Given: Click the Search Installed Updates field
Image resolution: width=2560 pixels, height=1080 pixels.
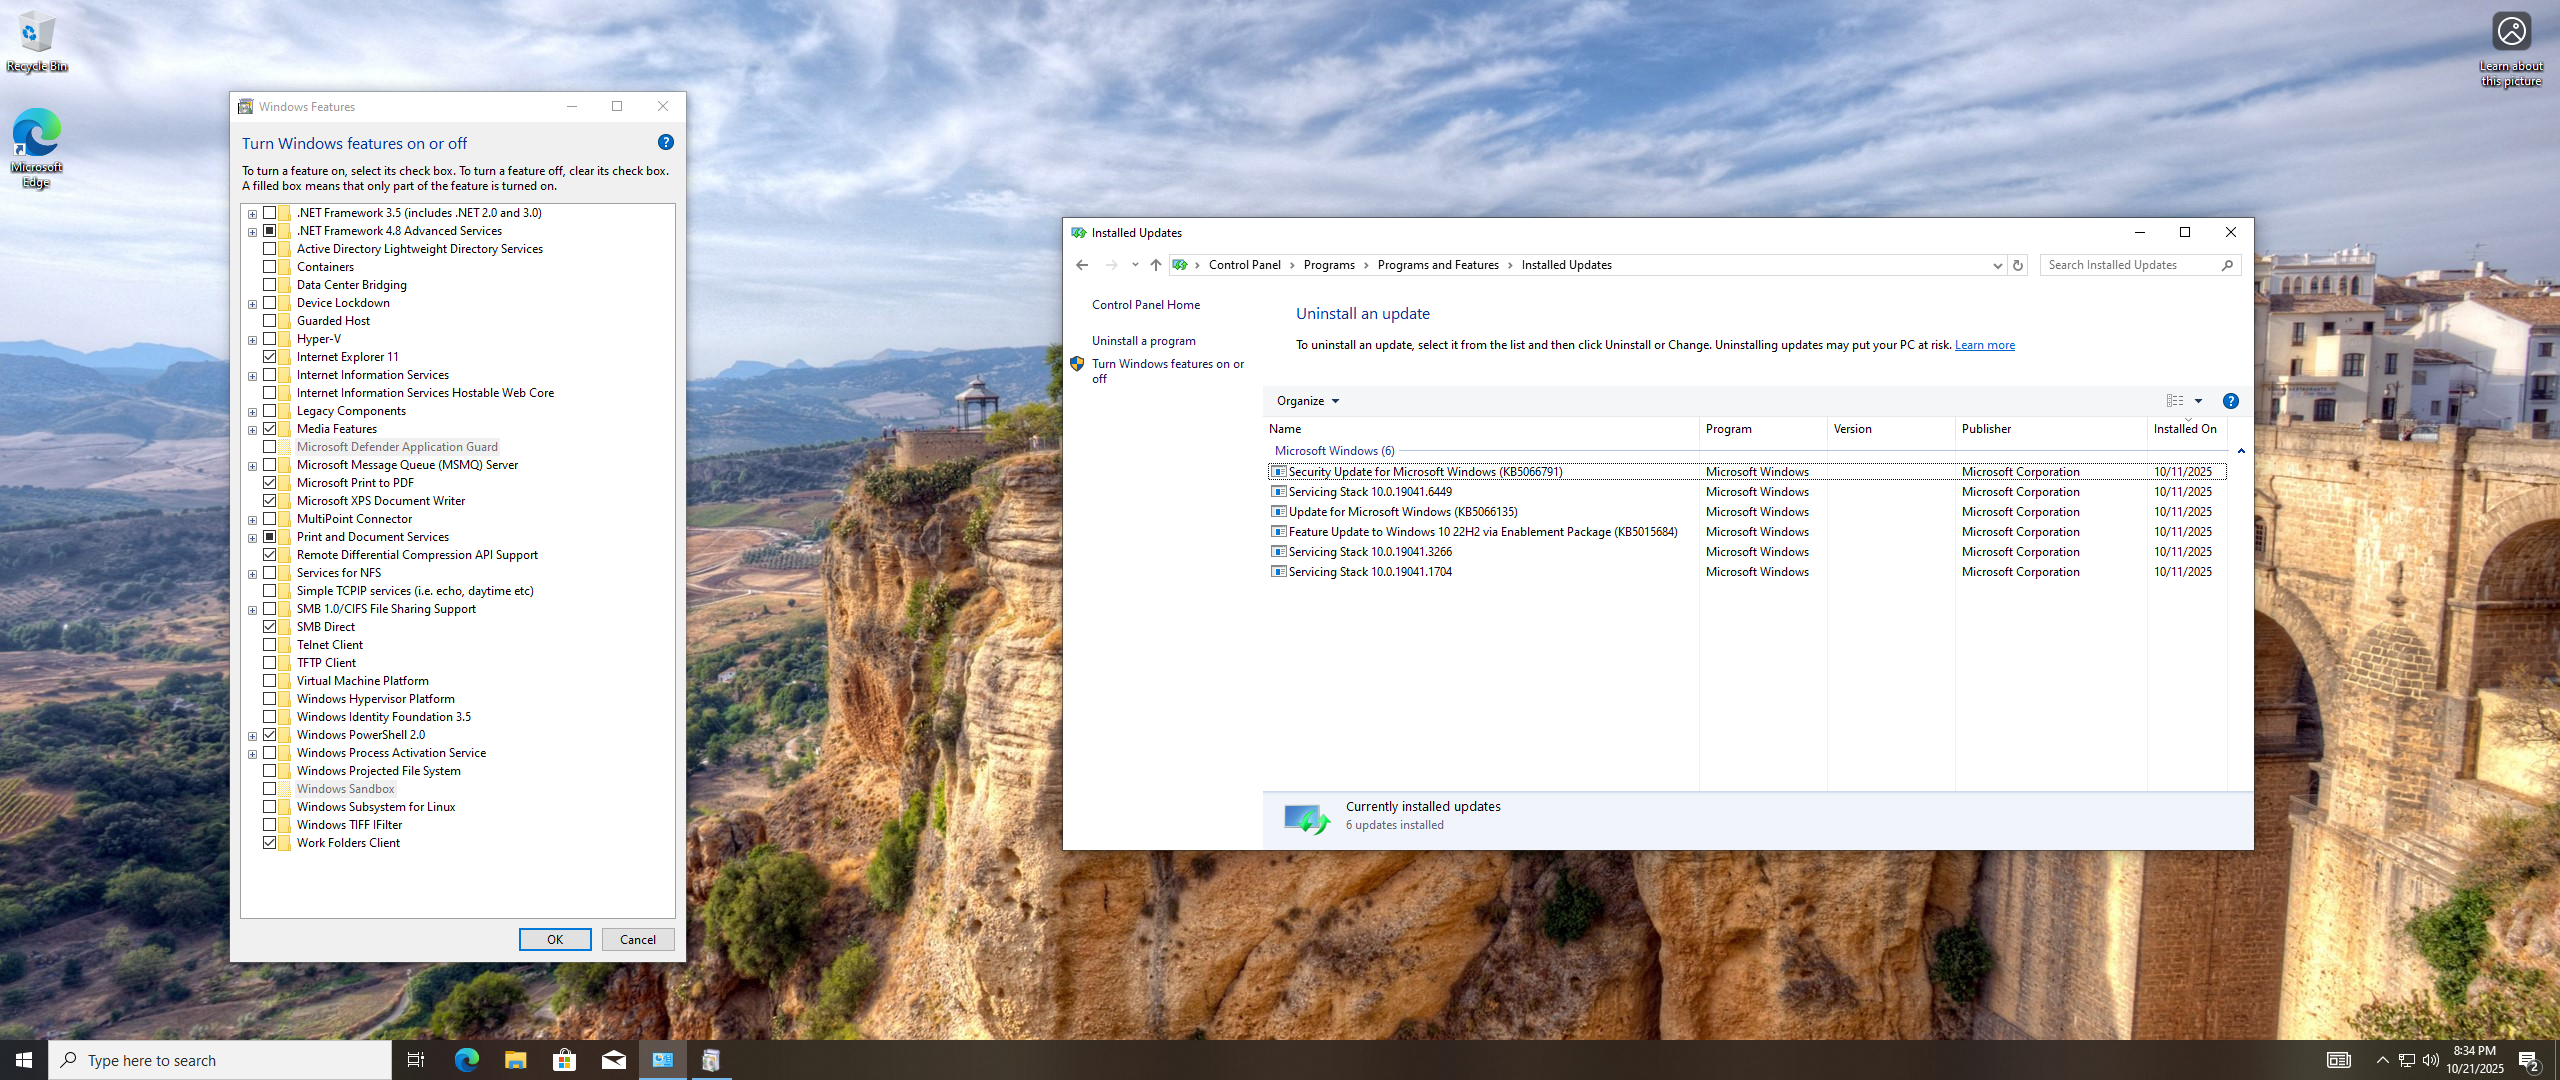Looking at the screenshot, I should pos(2128,265).
